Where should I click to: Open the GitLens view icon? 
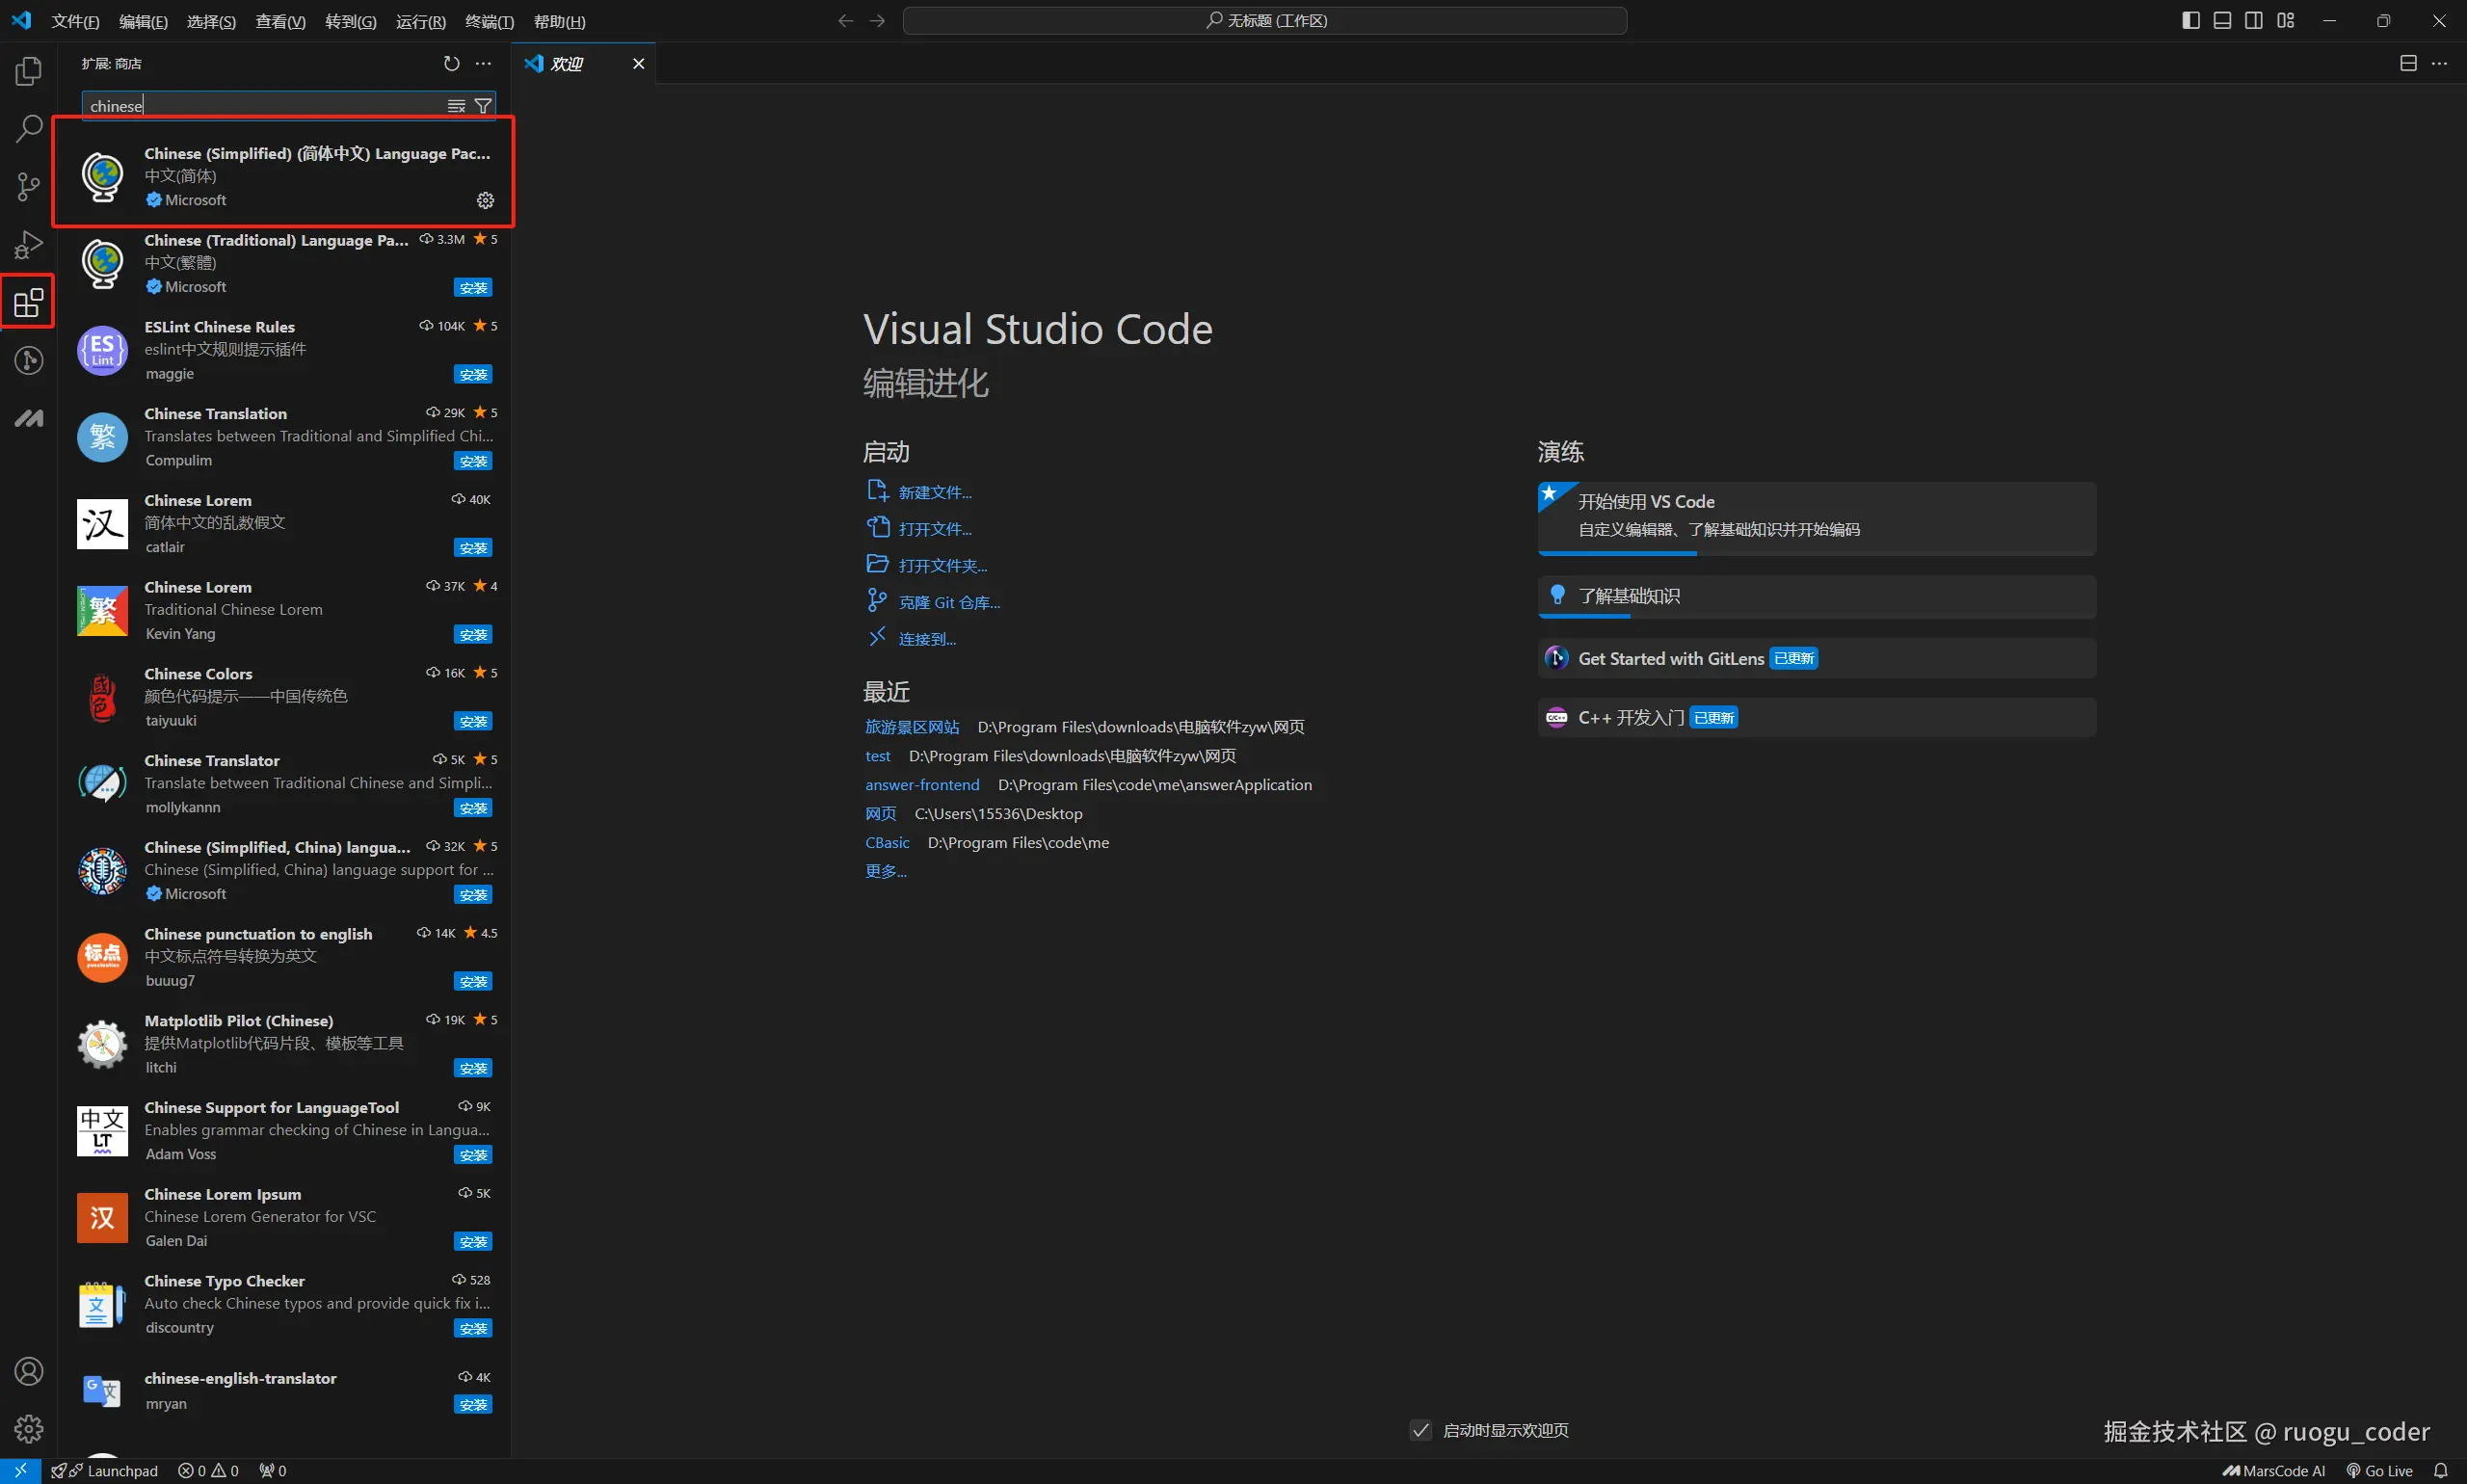pos(29,360)
